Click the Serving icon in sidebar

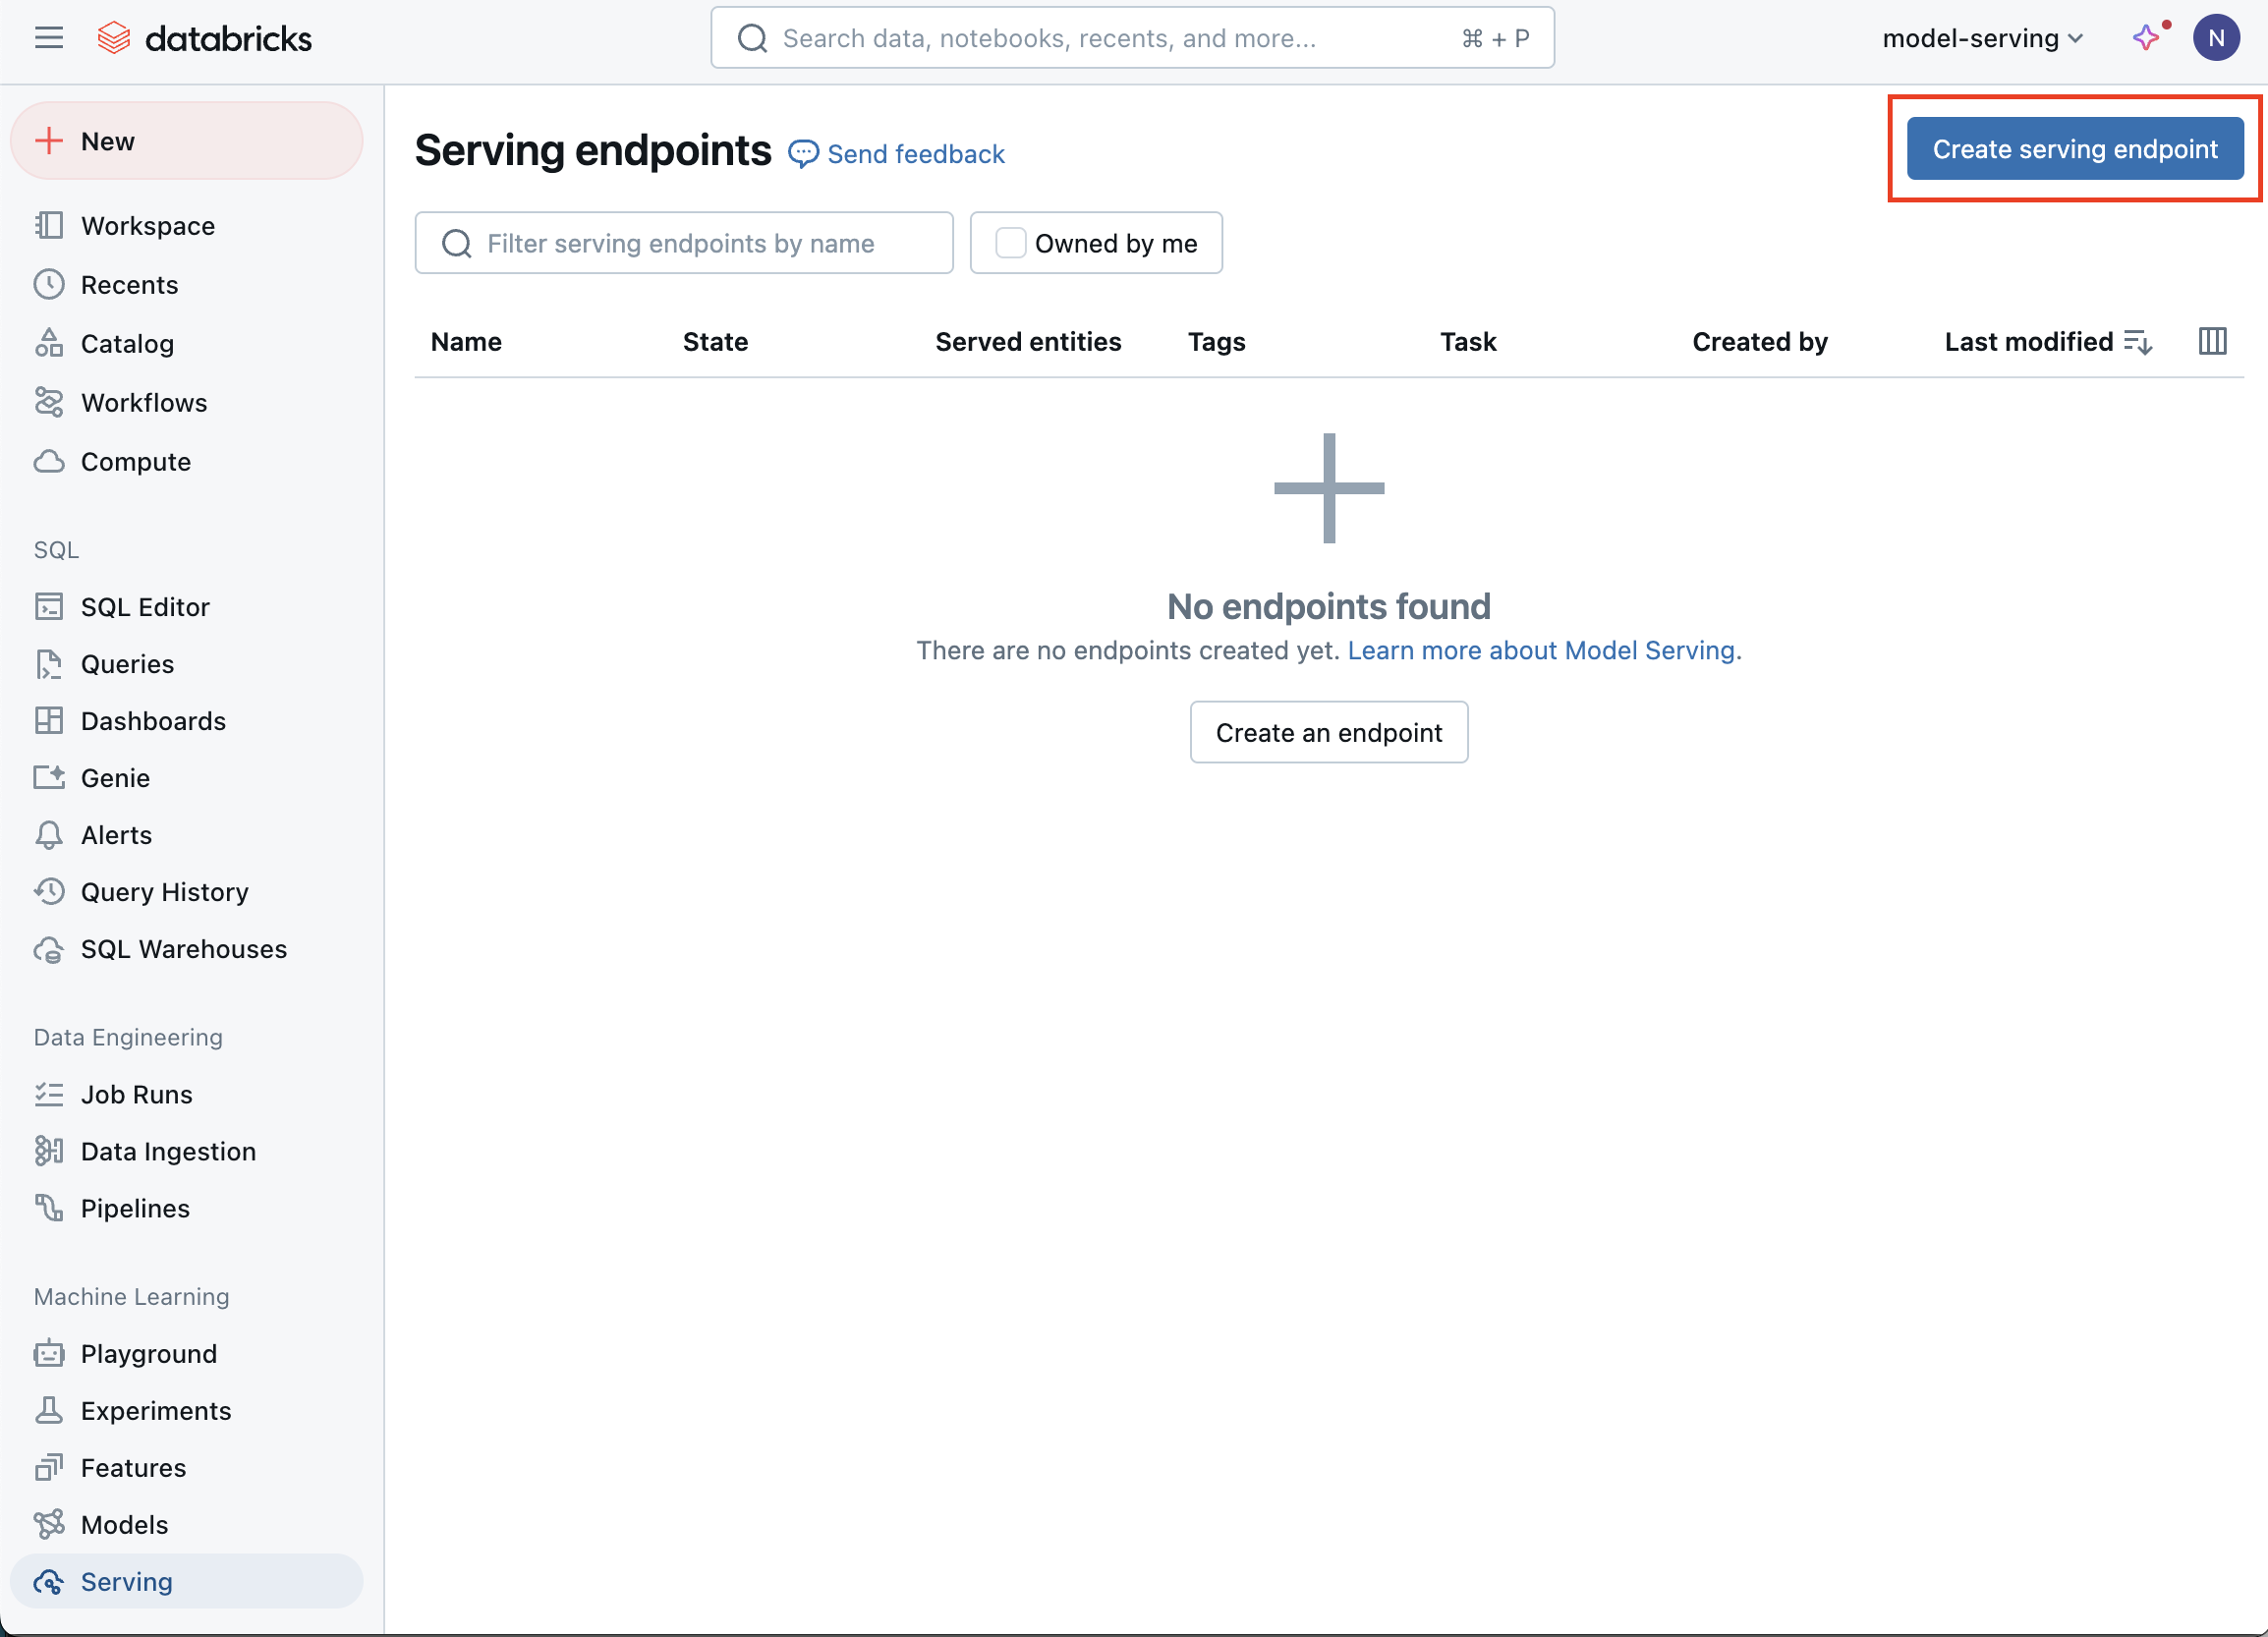point(49,1581)
